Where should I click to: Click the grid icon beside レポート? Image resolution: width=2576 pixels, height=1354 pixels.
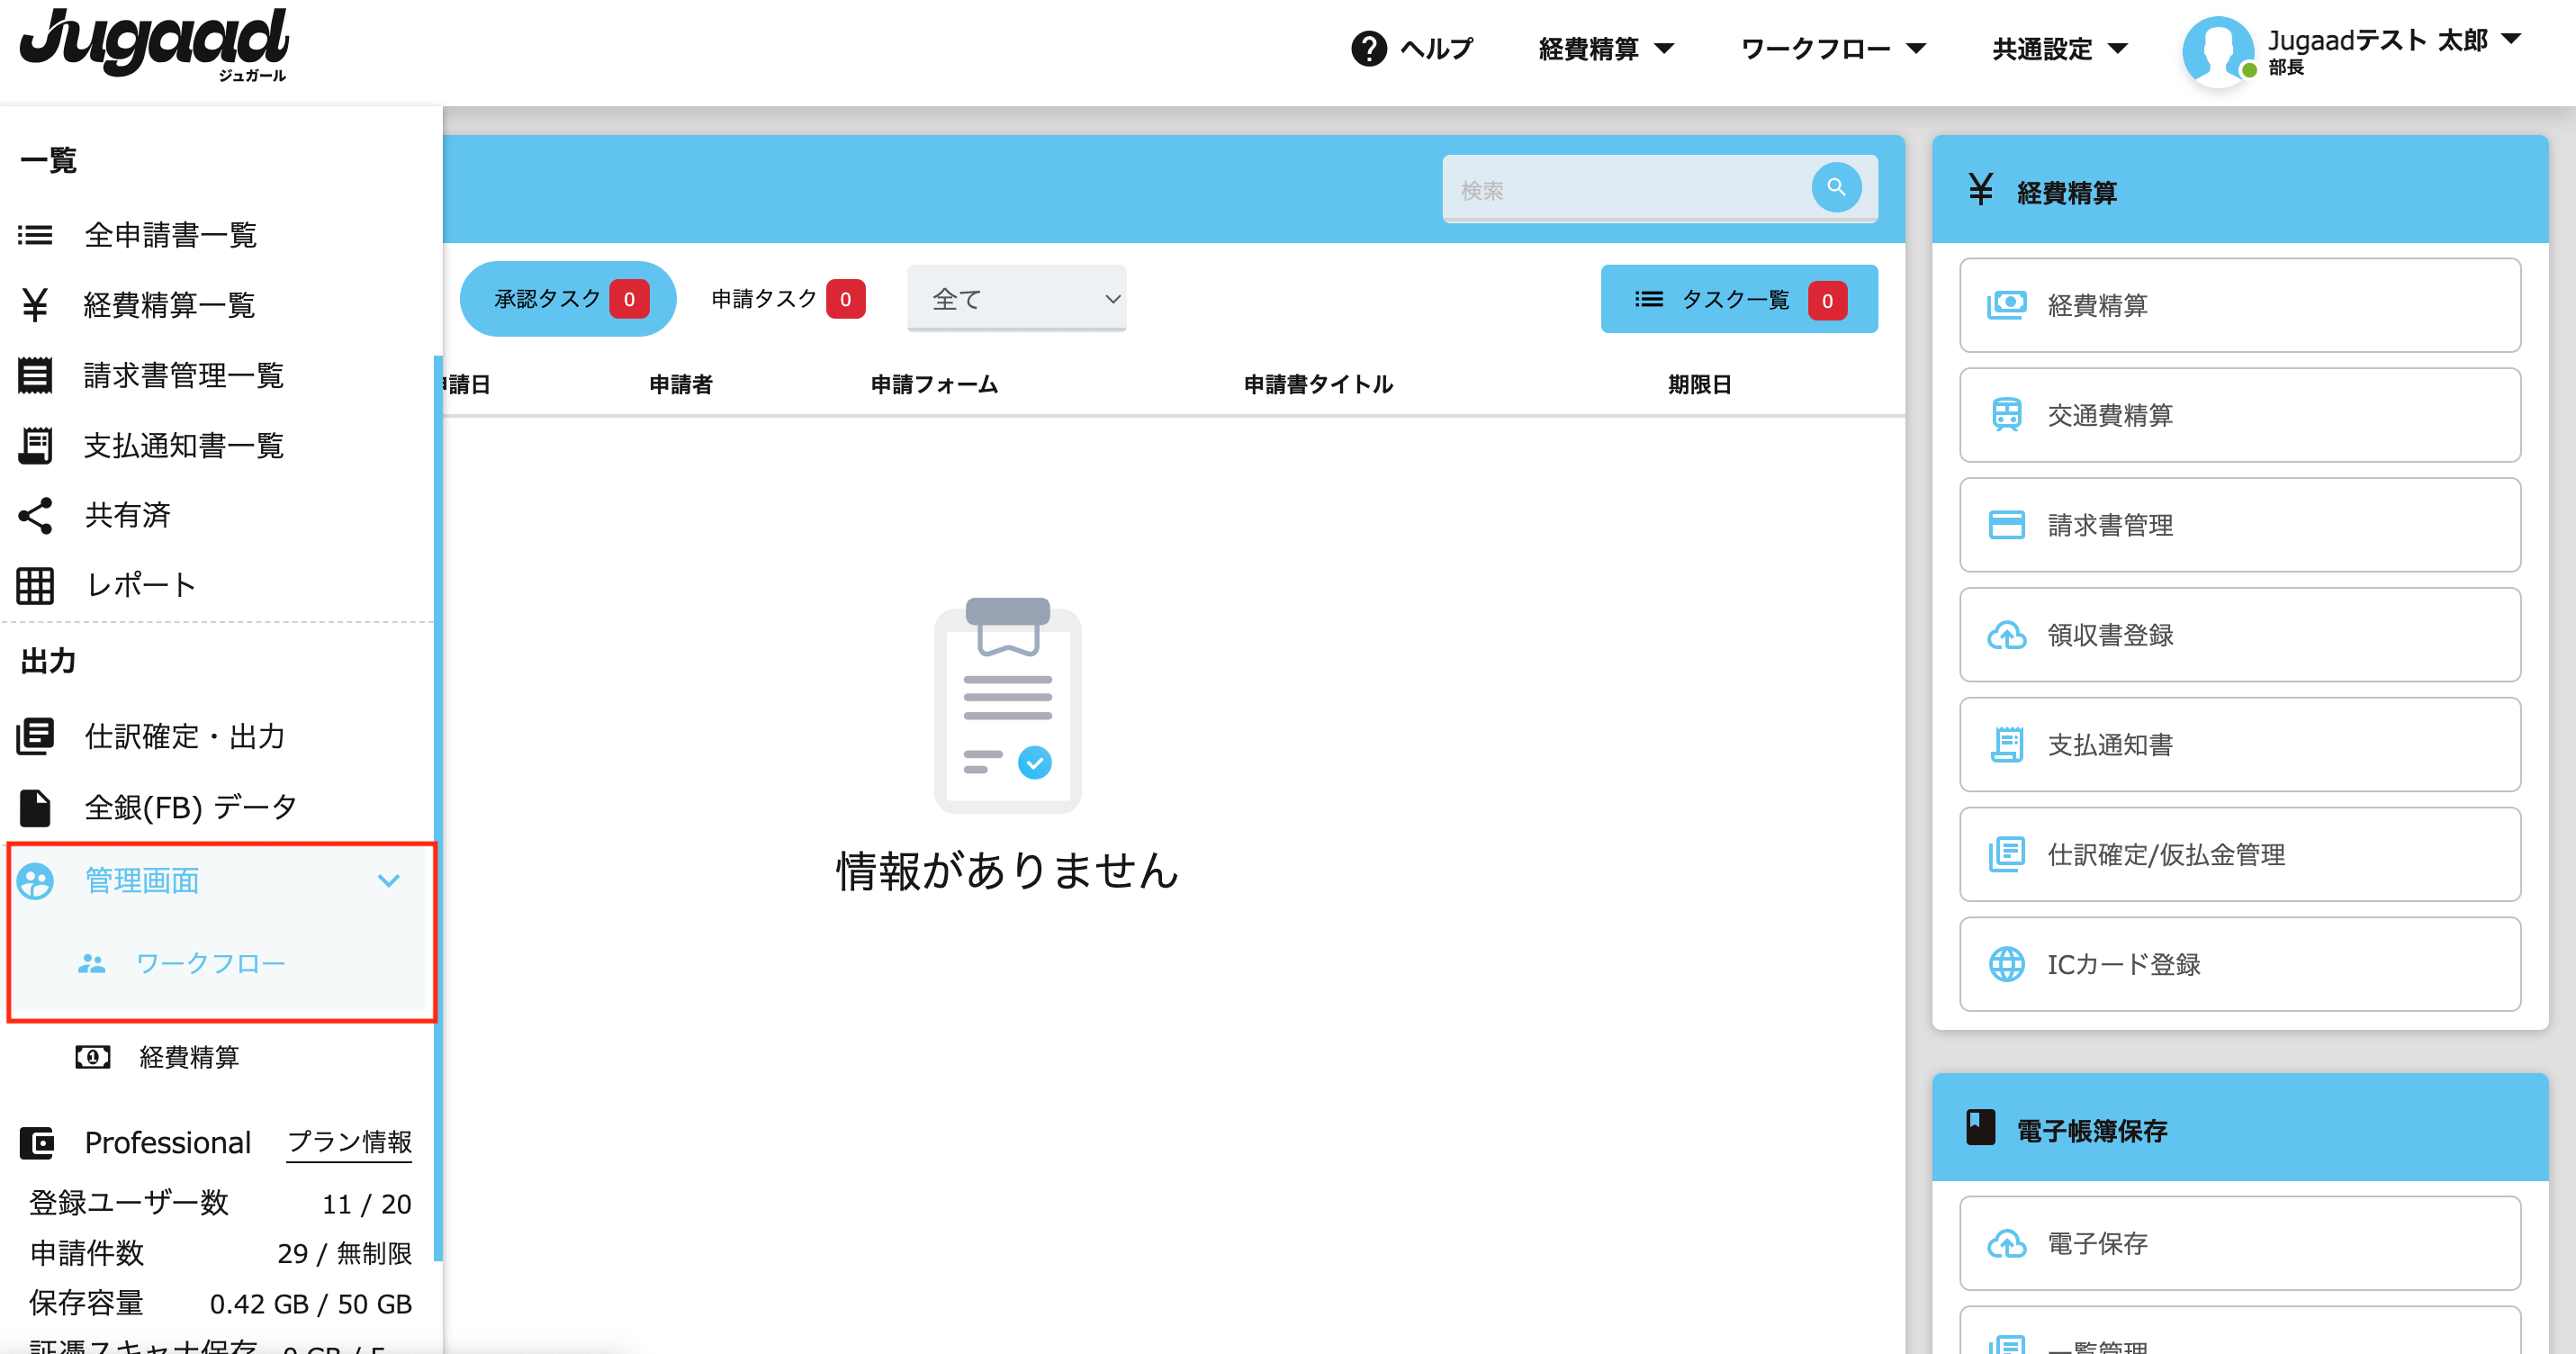coord(35,585)
